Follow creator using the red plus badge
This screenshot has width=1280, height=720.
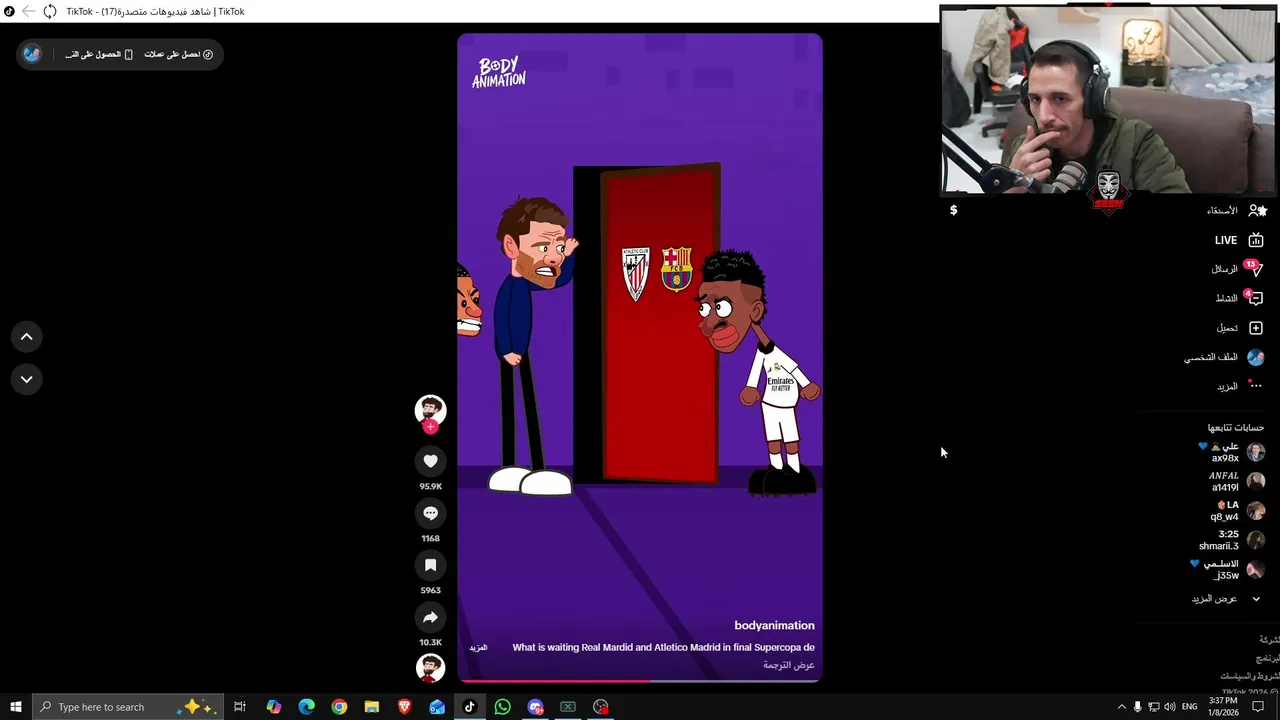click(430, 427)
